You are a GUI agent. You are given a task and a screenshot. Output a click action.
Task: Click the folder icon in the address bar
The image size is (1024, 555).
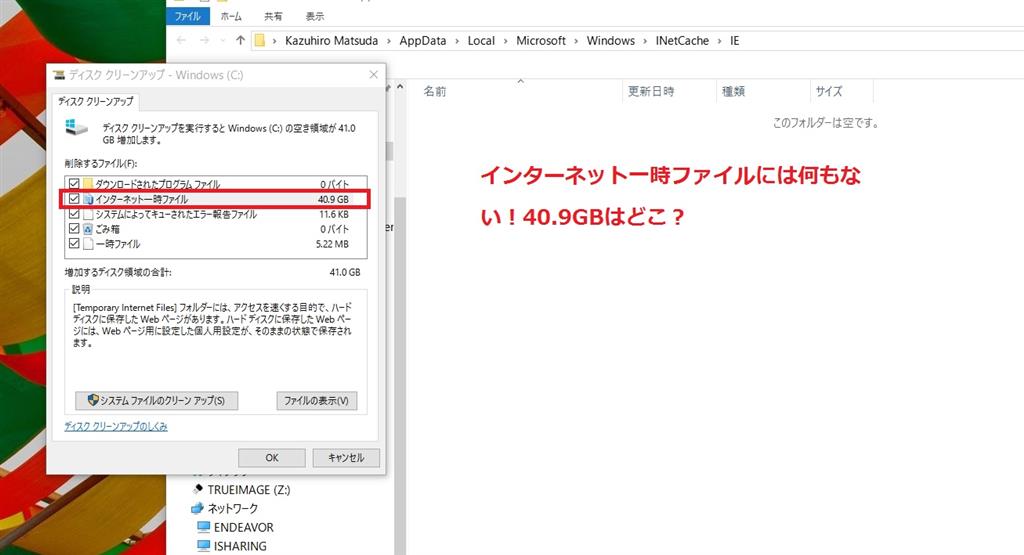pyautogui.click(x=259, y=40)
